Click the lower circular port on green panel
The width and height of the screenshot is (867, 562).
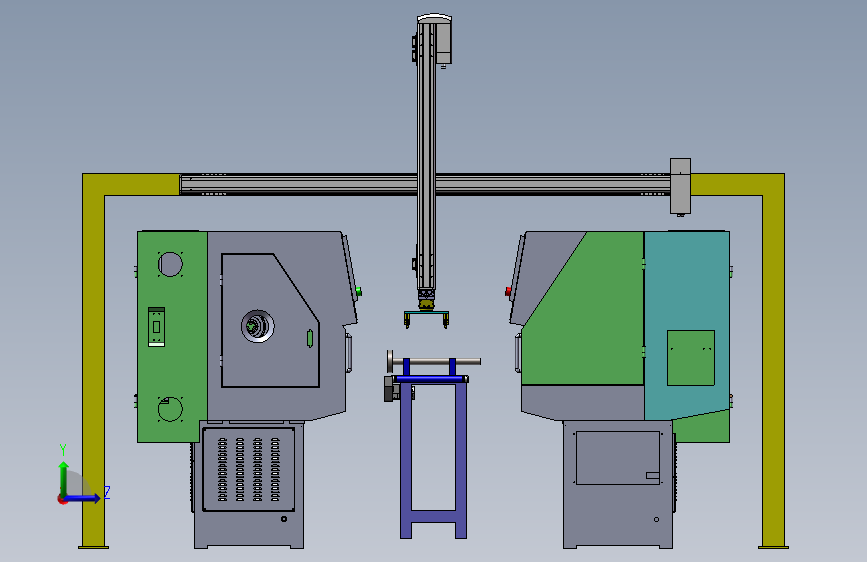(170, 409)
